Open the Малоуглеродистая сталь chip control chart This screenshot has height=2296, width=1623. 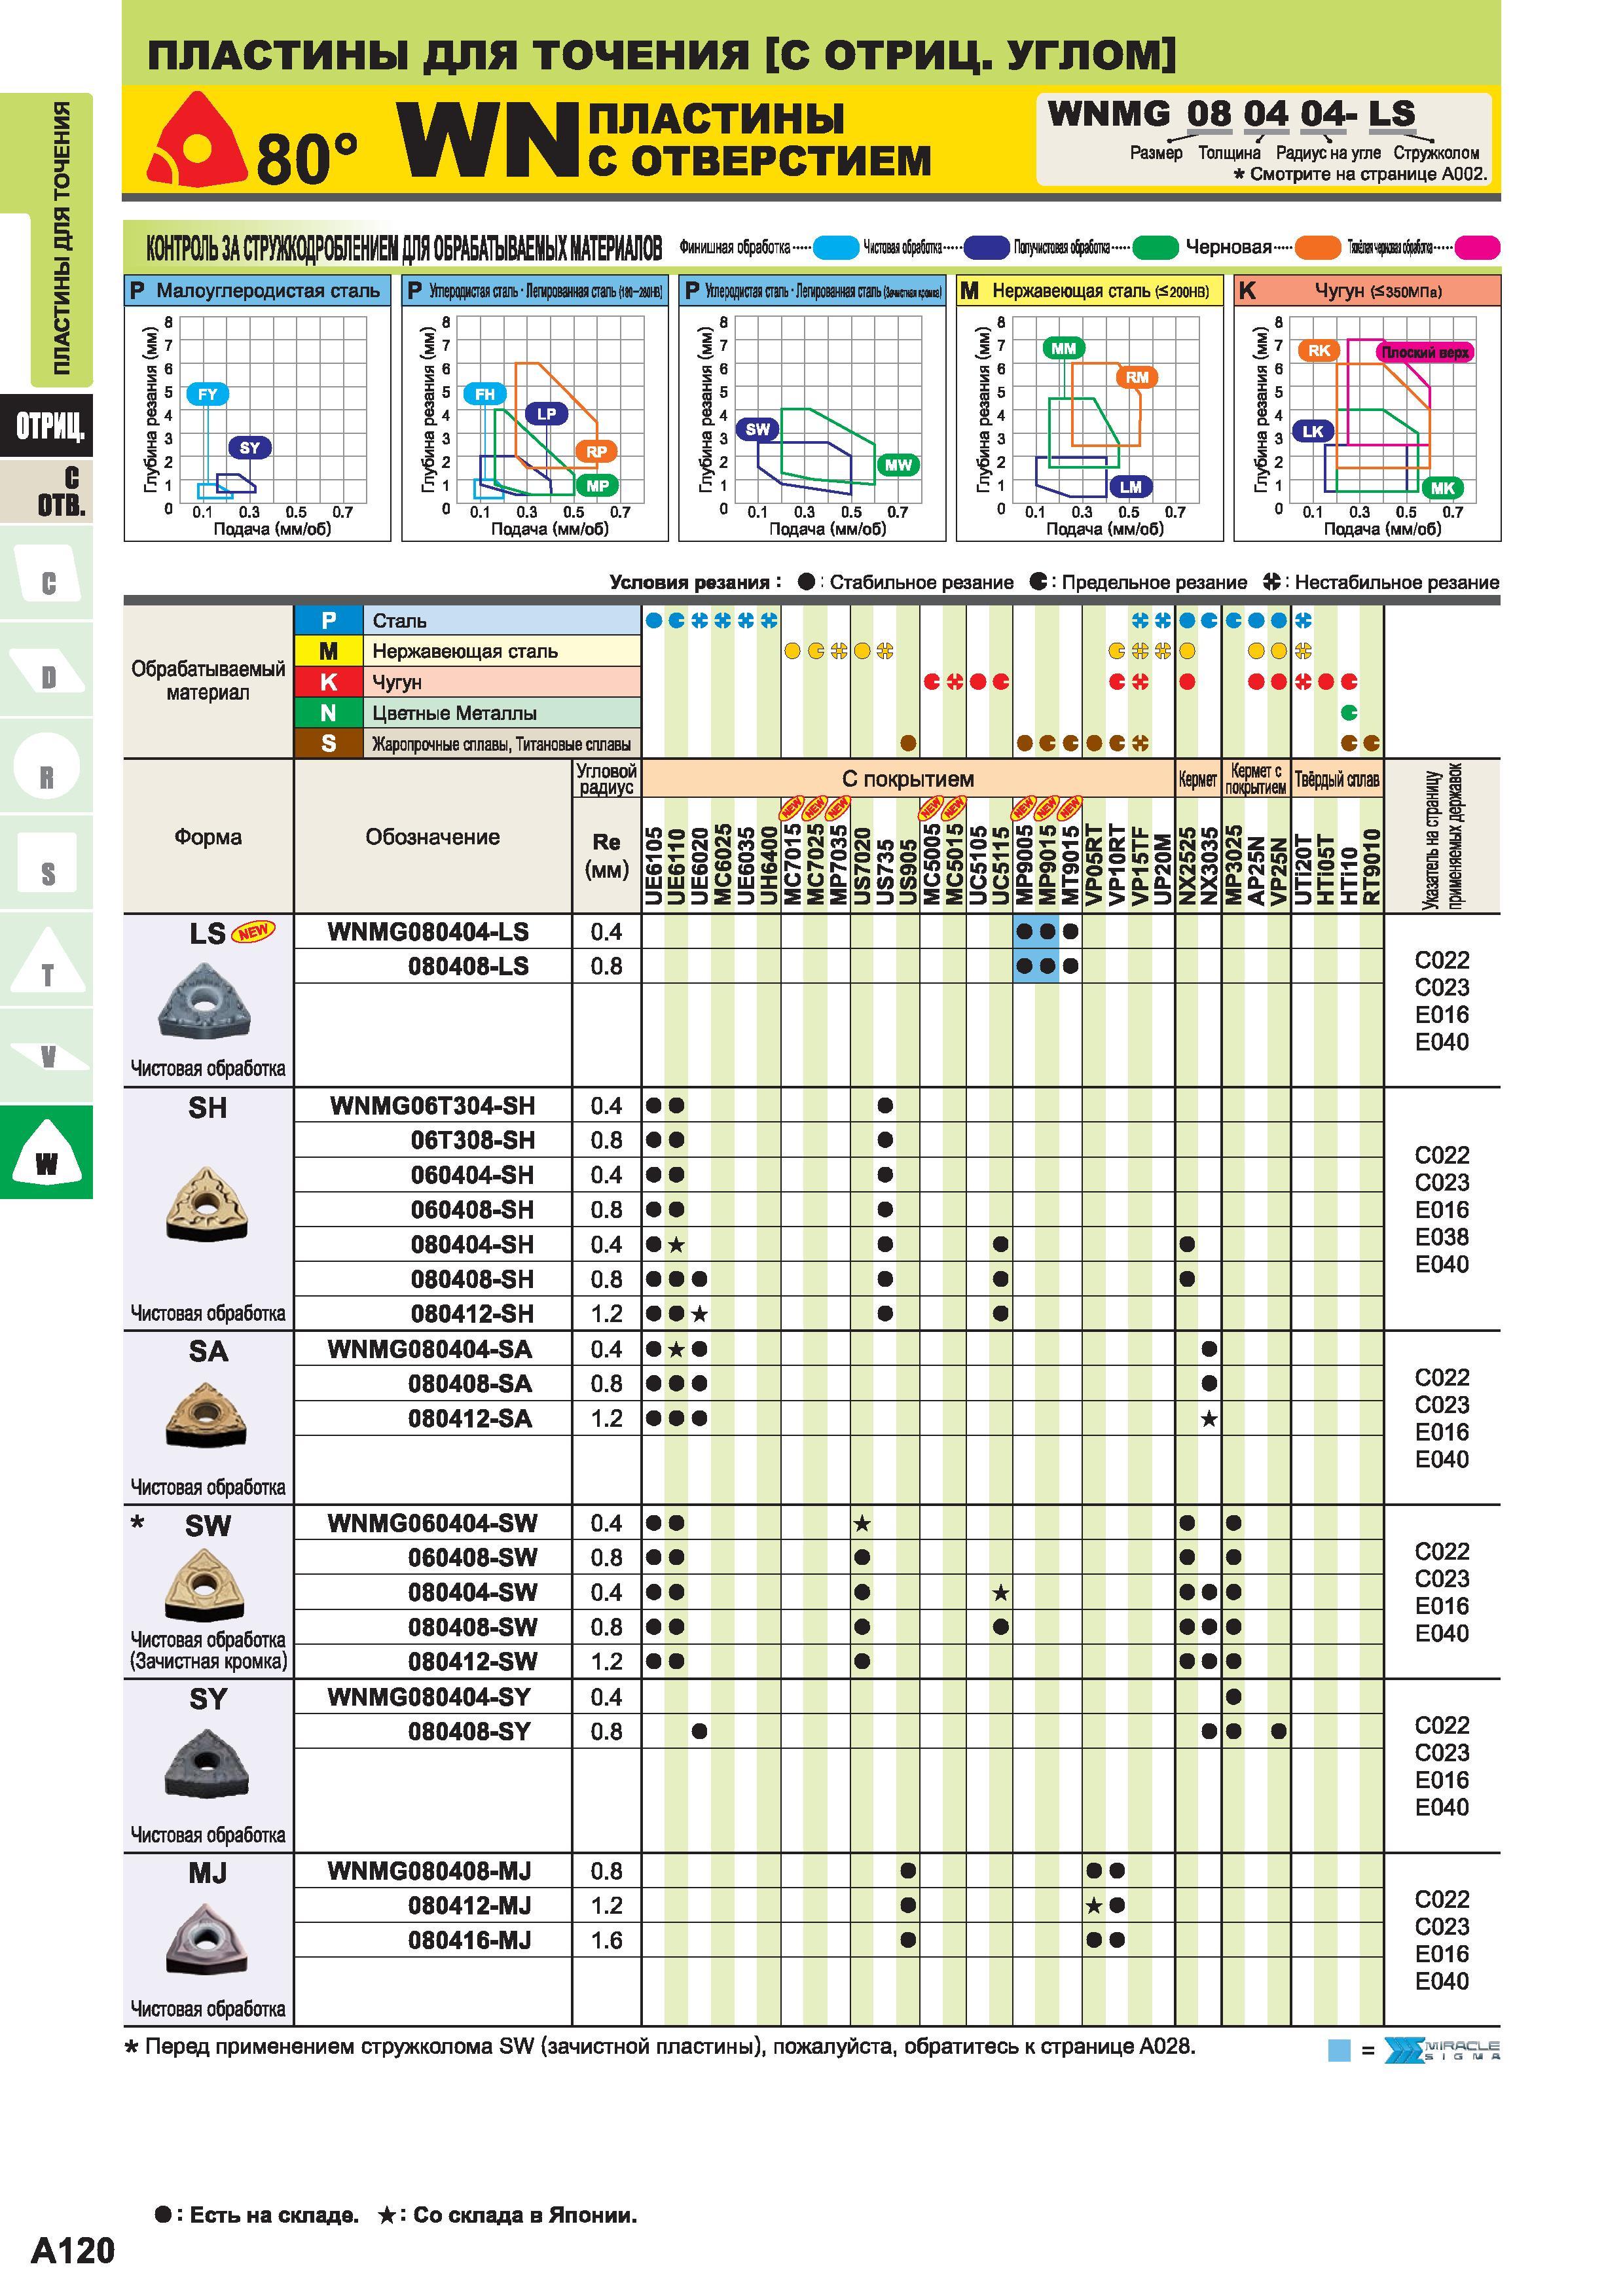[x=257, y=409]
